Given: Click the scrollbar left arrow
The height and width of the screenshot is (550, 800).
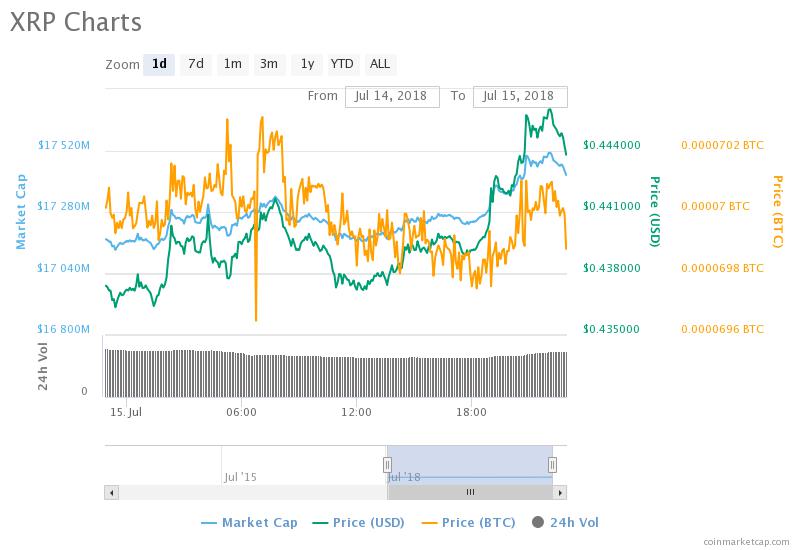Looking at the screenshot, I should [112, 492].
